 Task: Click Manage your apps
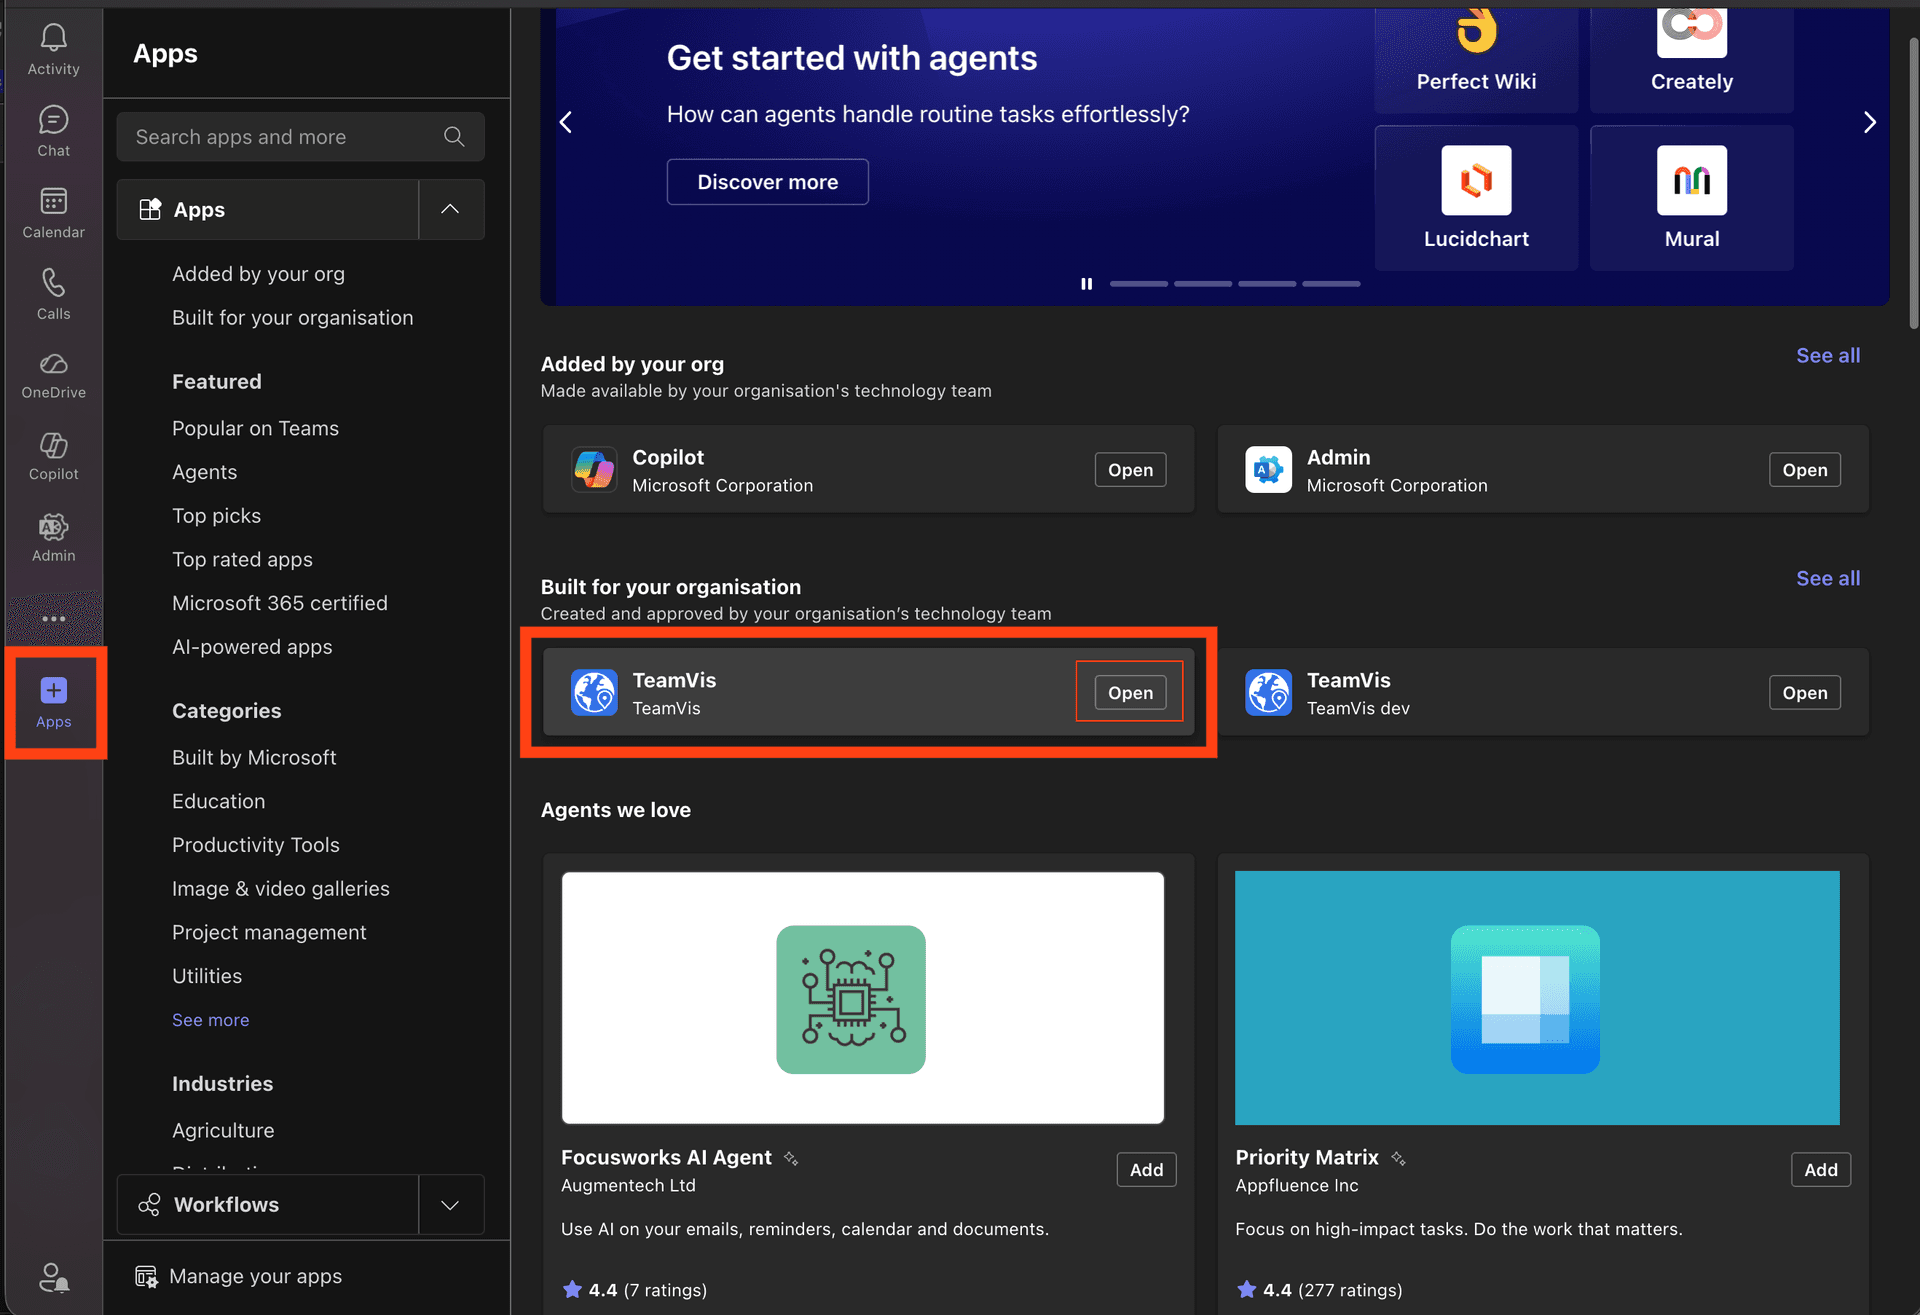255,1276
